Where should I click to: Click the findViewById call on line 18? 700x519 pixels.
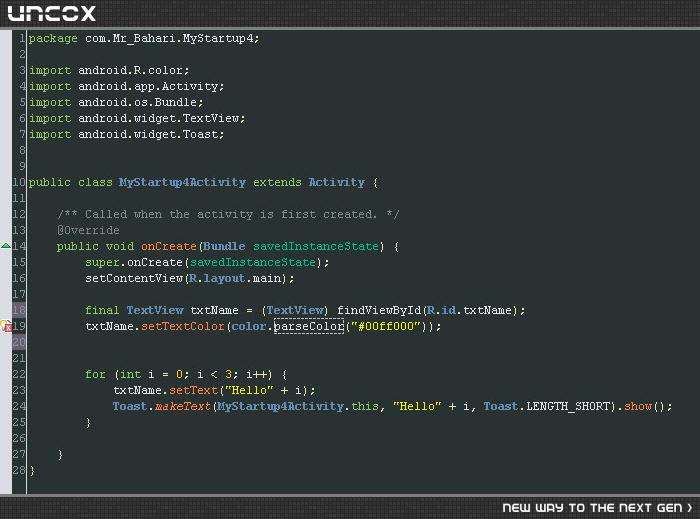(x=379, y=310)
